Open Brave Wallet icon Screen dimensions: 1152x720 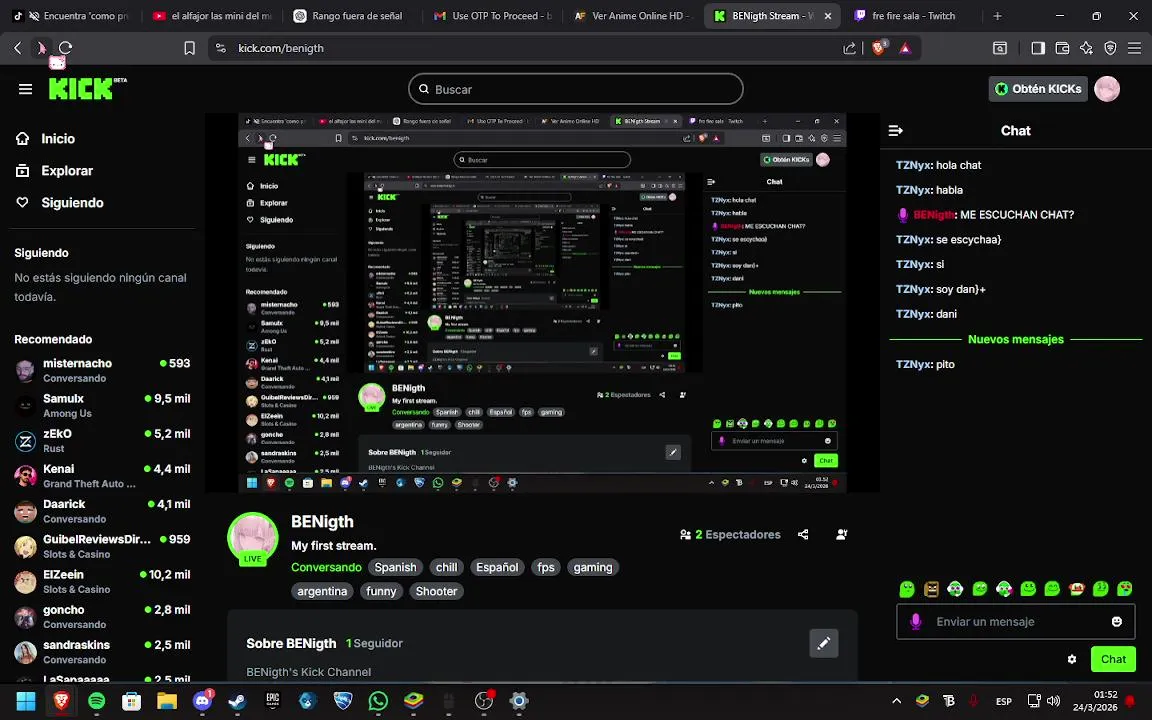pos(1062,48)
